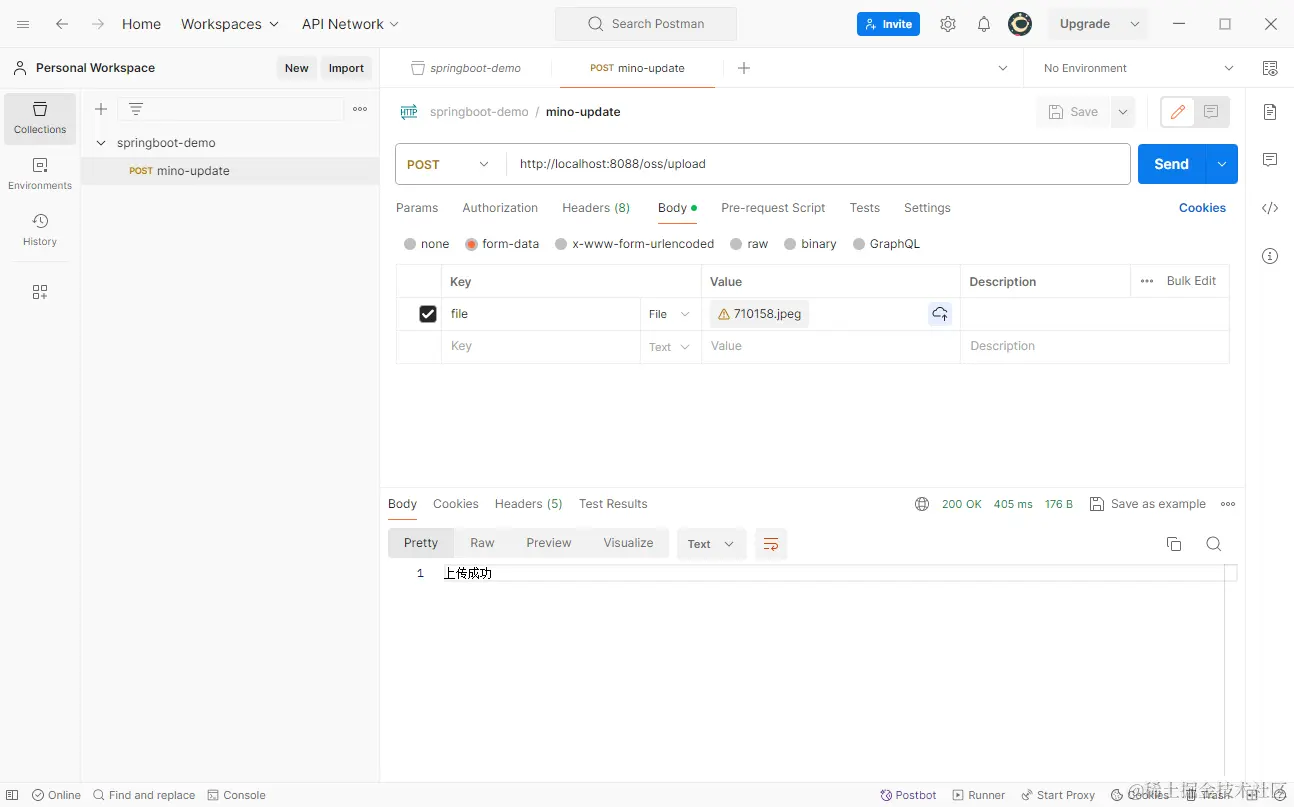Open the Tests tab
This screenshot has height=807, width=1294.
pos(865,208)
